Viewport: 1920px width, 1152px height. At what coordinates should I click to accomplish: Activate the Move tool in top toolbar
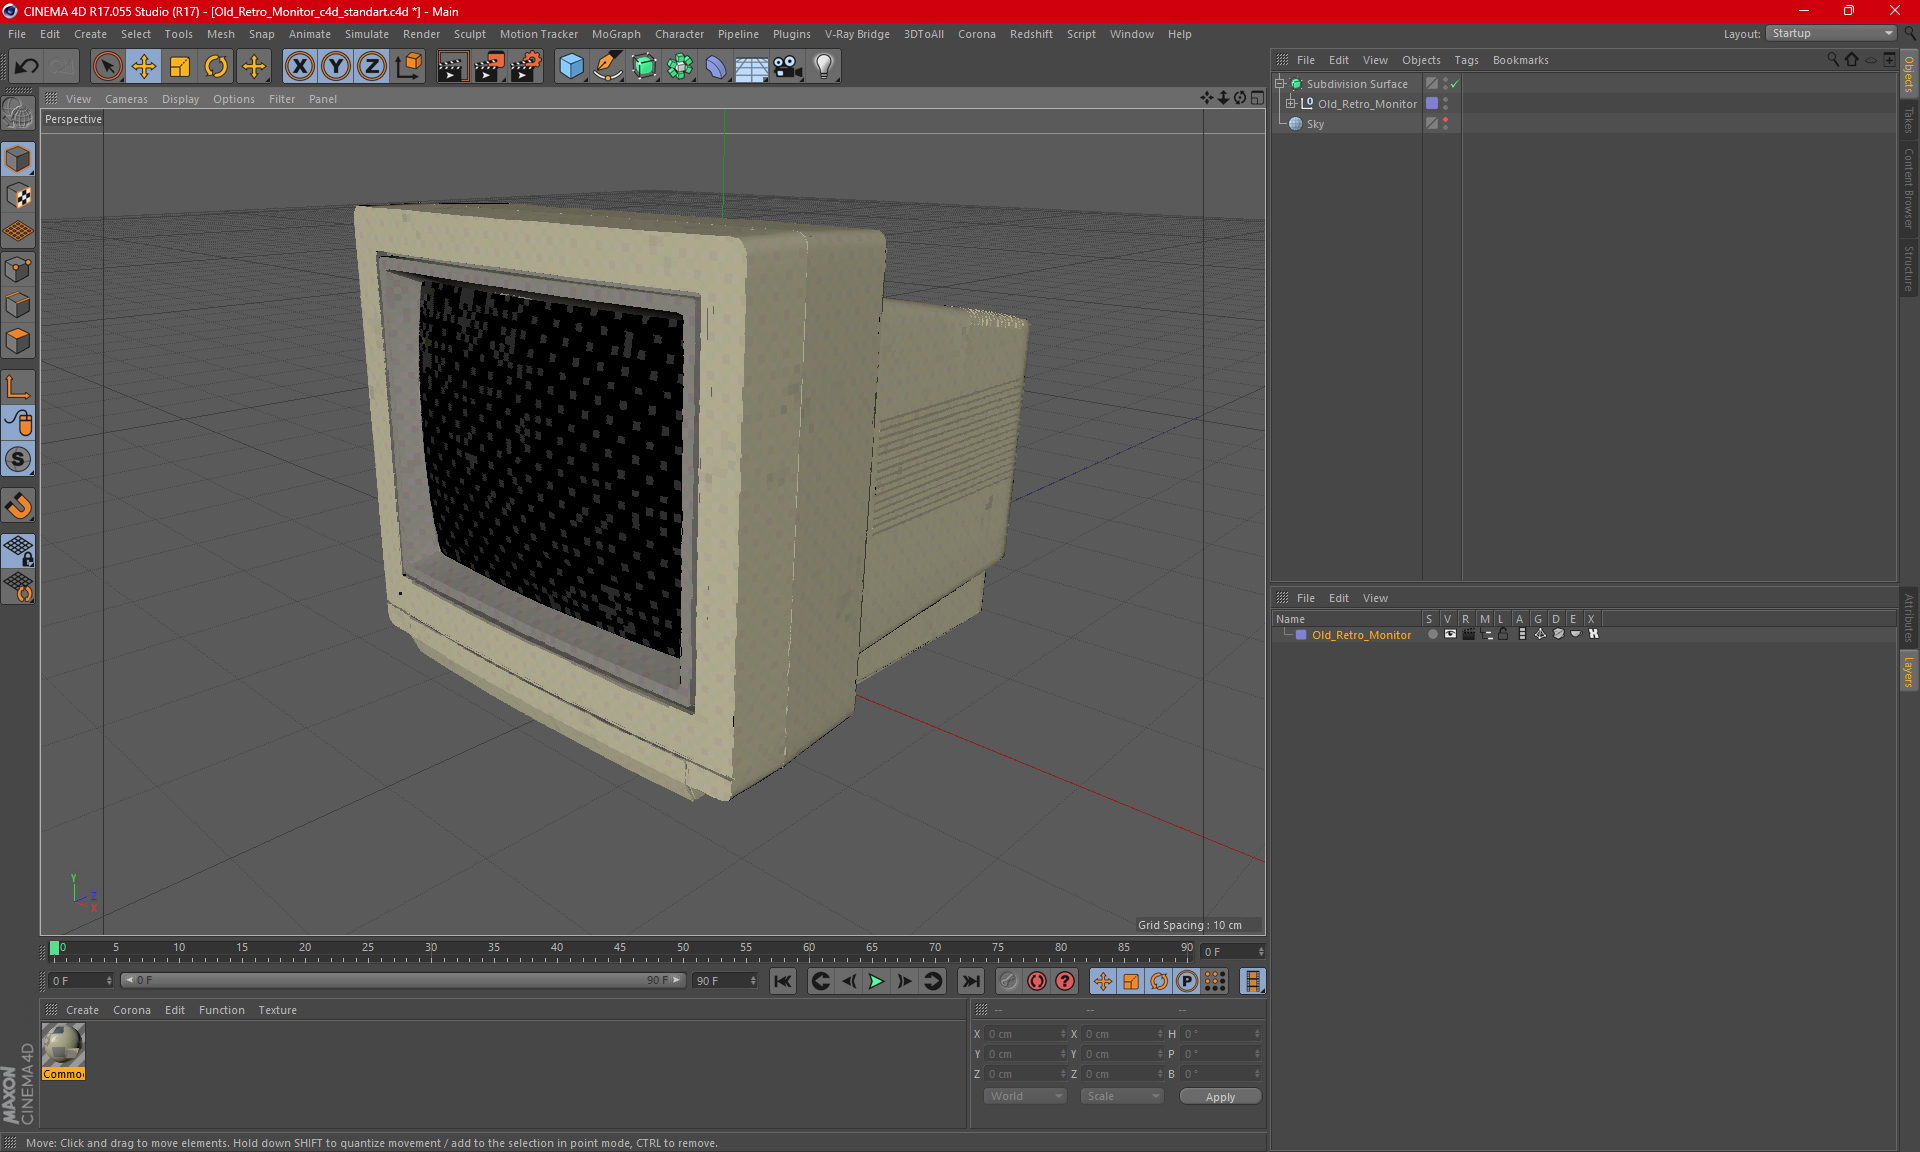coord(144,67)
